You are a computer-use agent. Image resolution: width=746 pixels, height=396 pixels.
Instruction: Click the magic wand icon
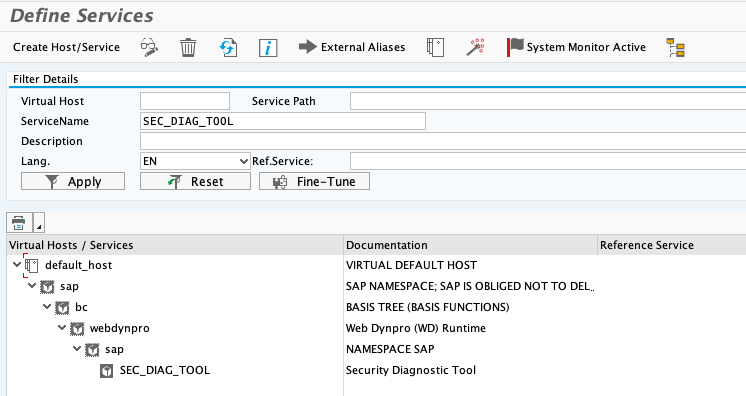click(x=475, y=48)
